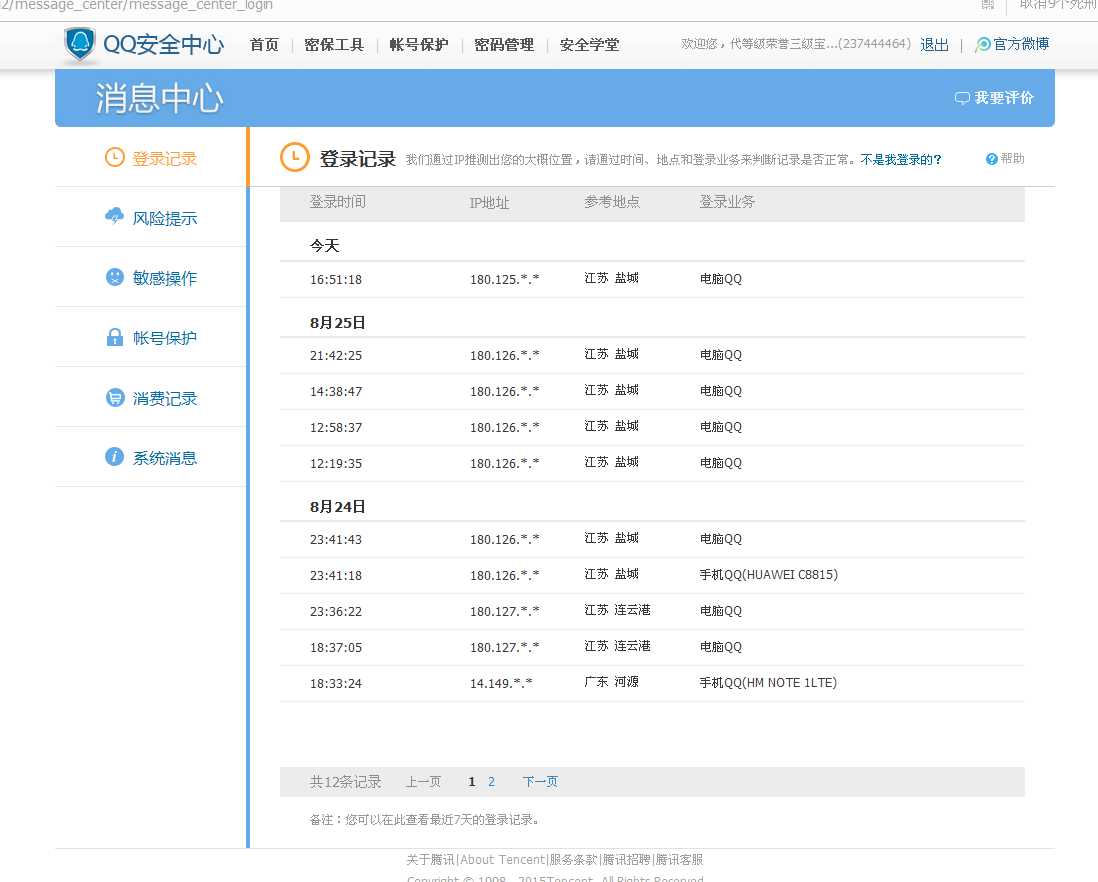Click the 8月25日 date group heading
This screenshot has width=1098, height=882.
click(338, 323)
